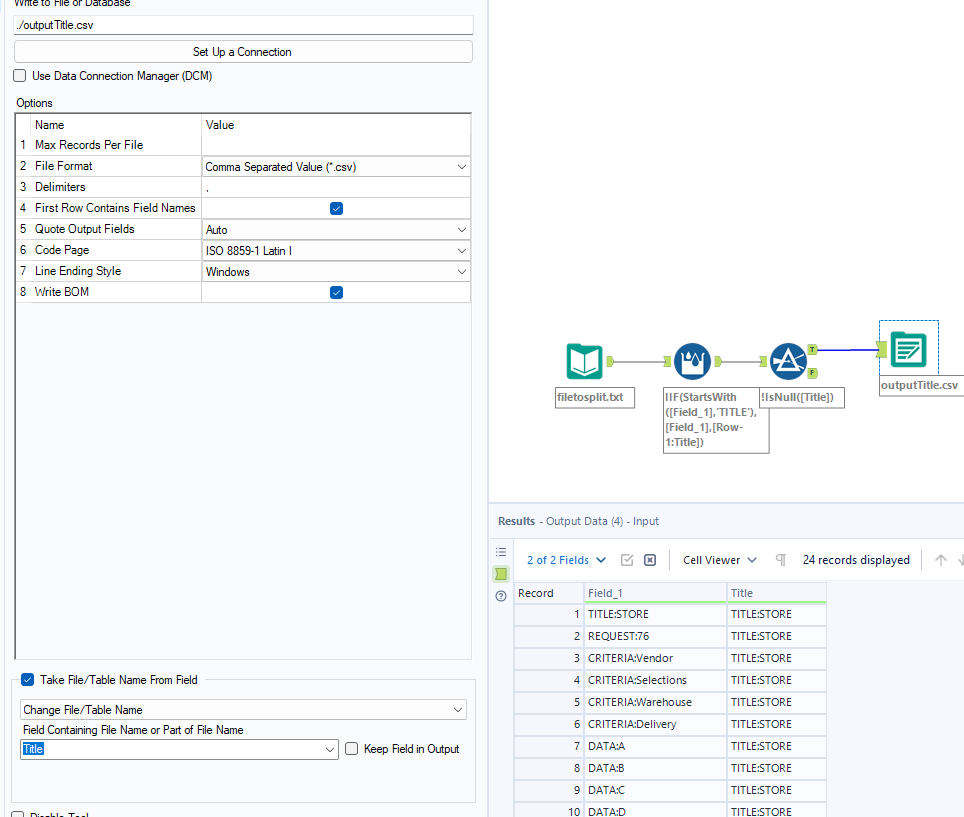This screenshot has height=817, width=964.
Task: Select the Output Data tool outputTitle.csv
Action: (908, 350)
